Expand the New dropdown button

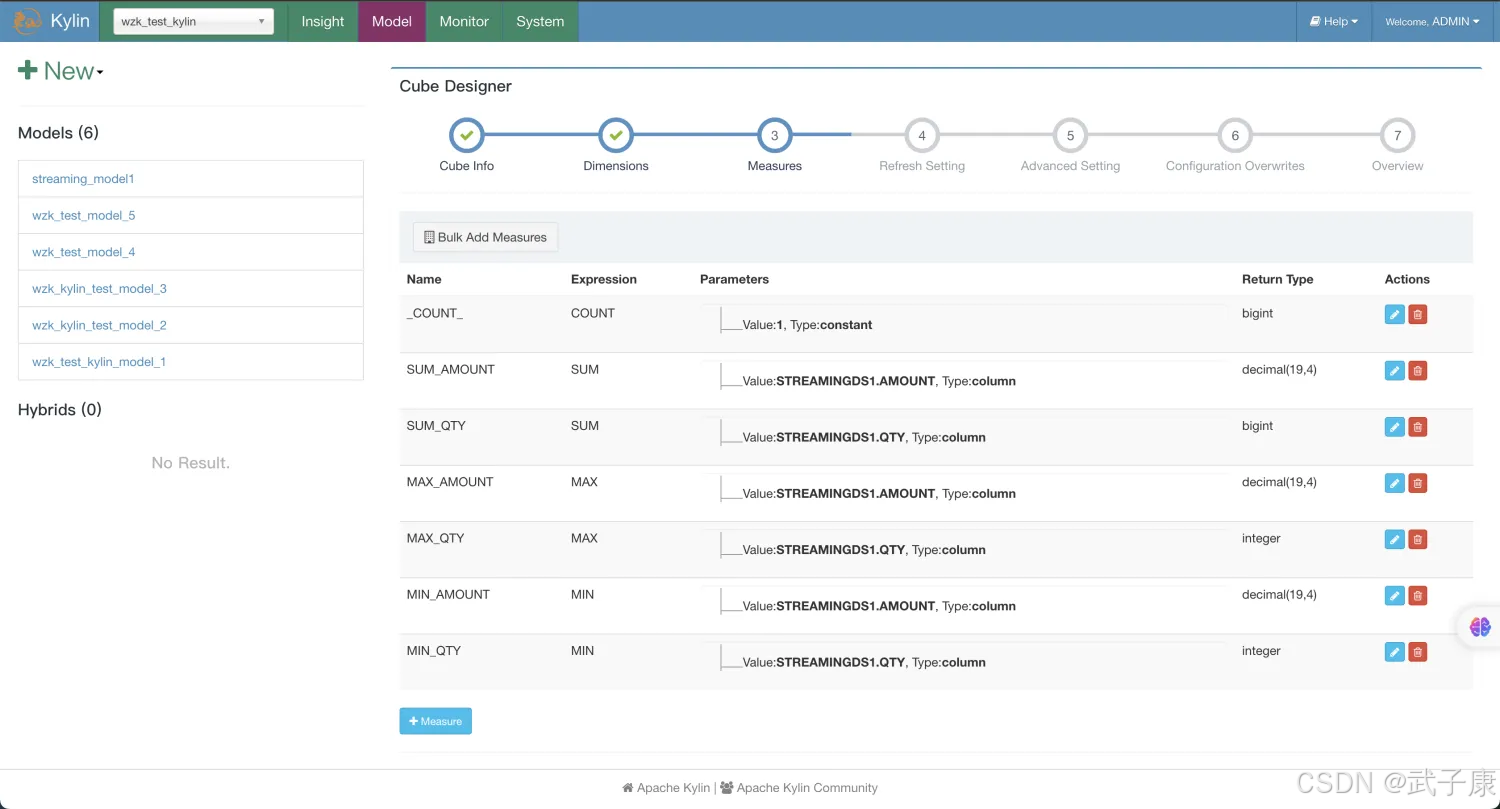(61, 71)
